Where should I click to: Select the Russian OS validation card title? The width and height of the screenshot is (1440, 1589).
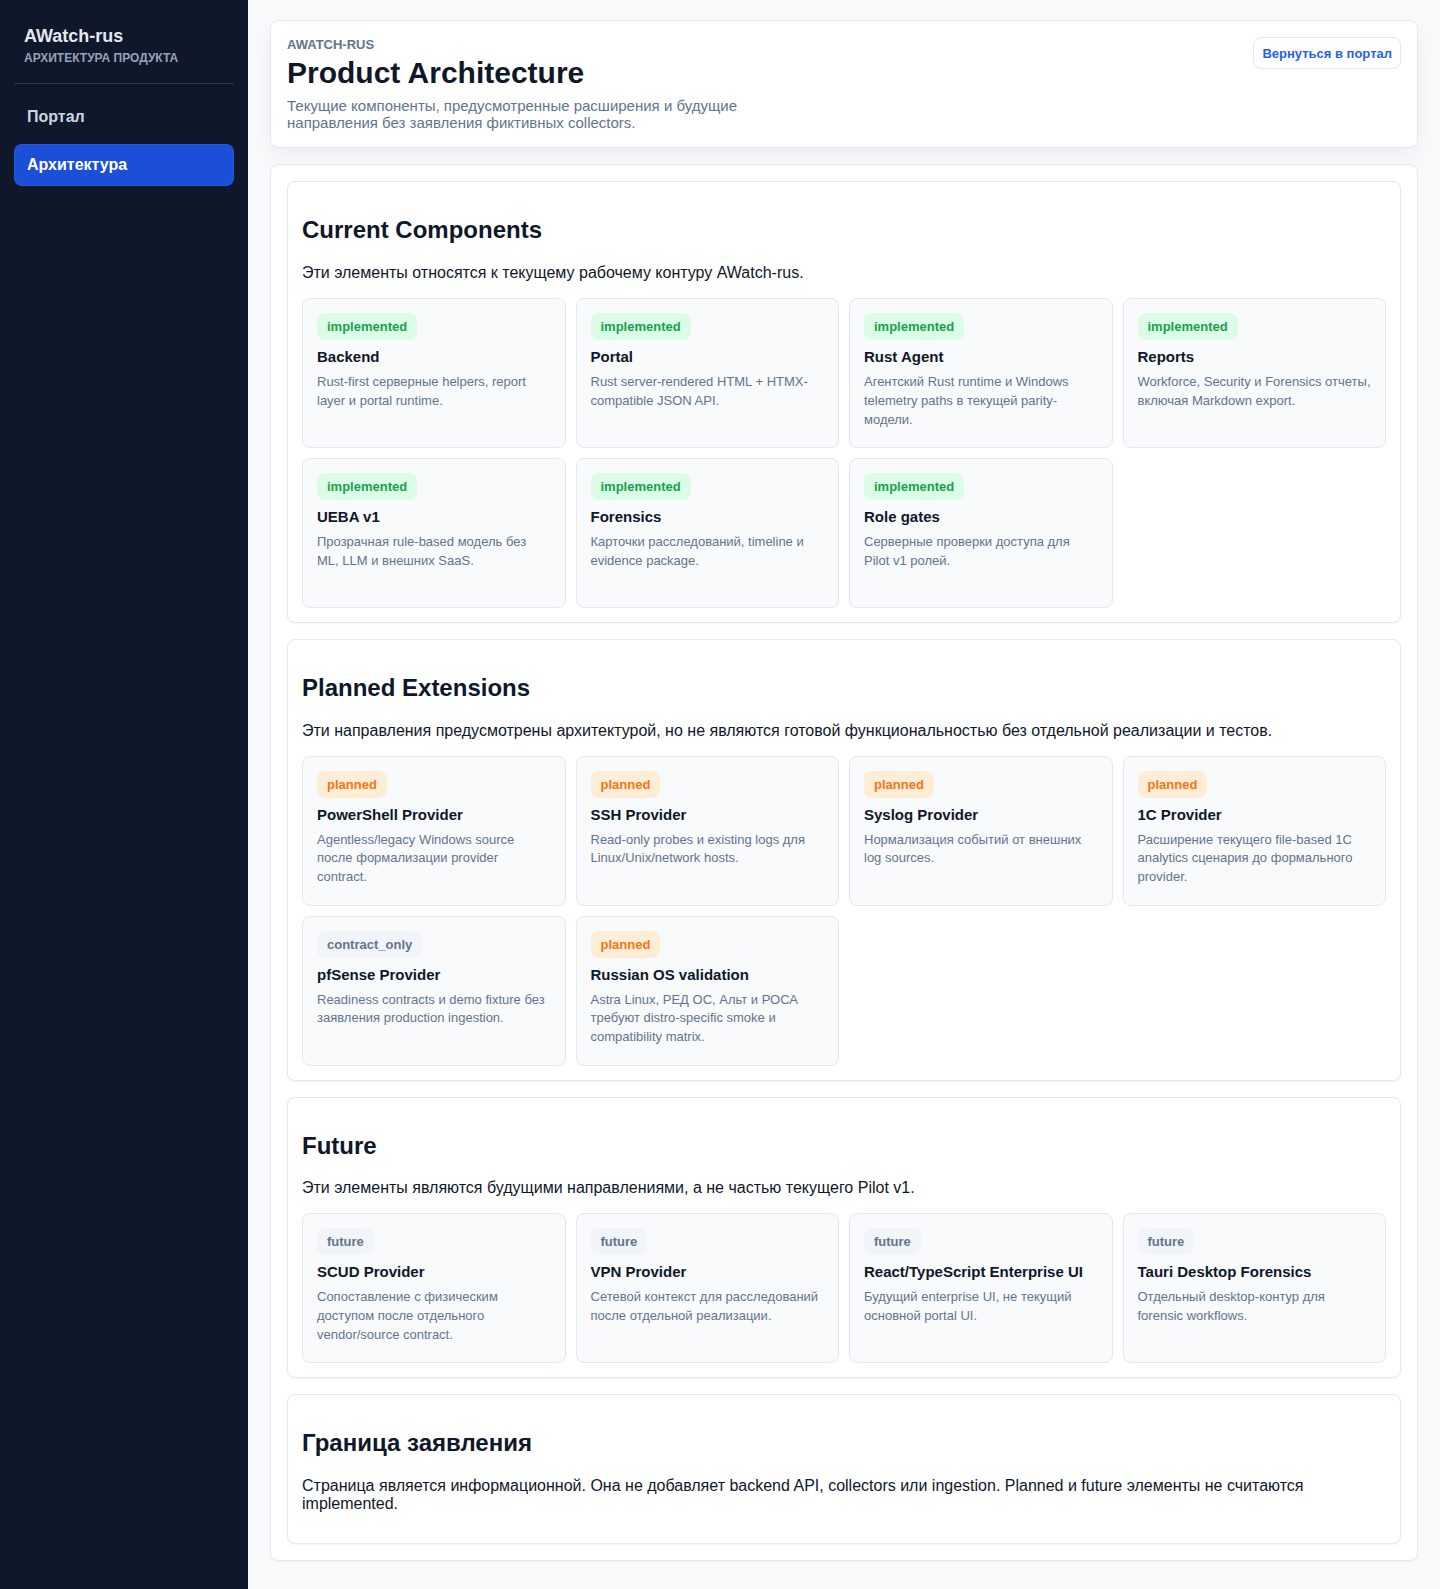[669, 975]
